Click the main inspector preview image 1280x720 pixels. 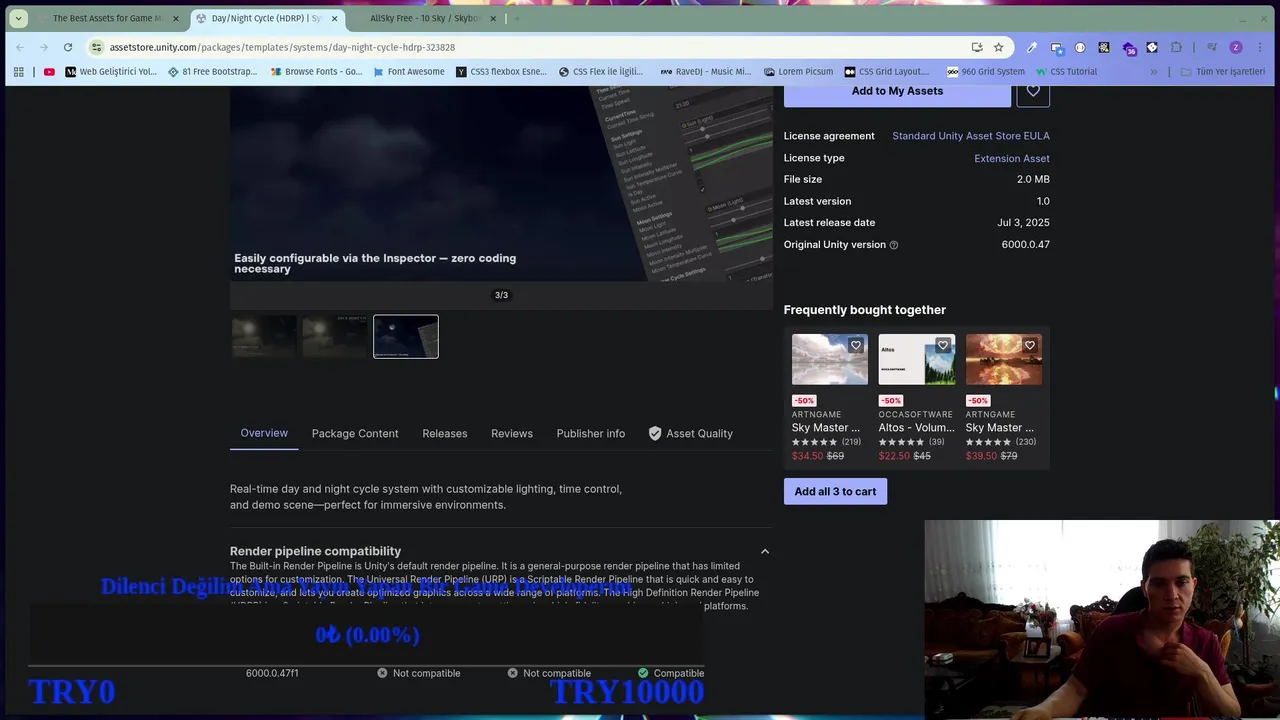click(x=501, y=183)
